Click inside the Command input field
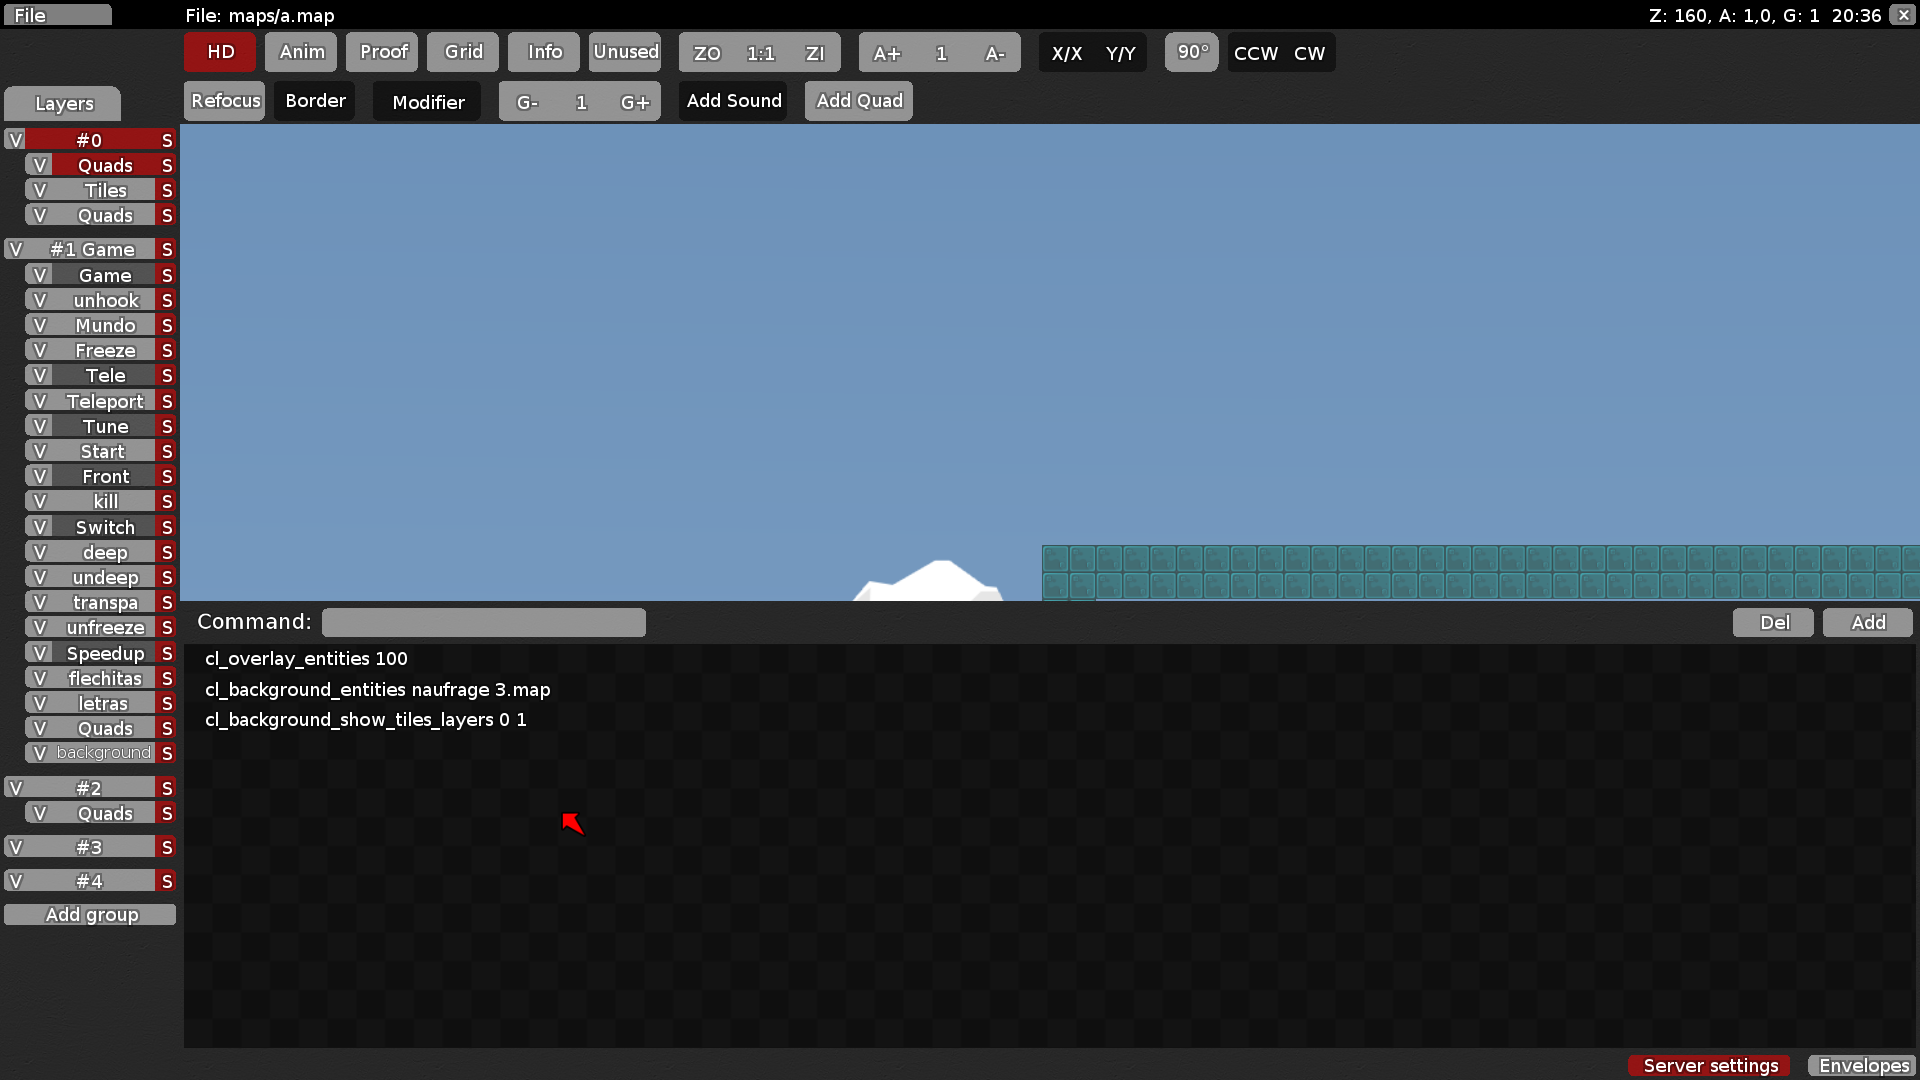Viewport: 1920px width, 1080px height. 484,622
